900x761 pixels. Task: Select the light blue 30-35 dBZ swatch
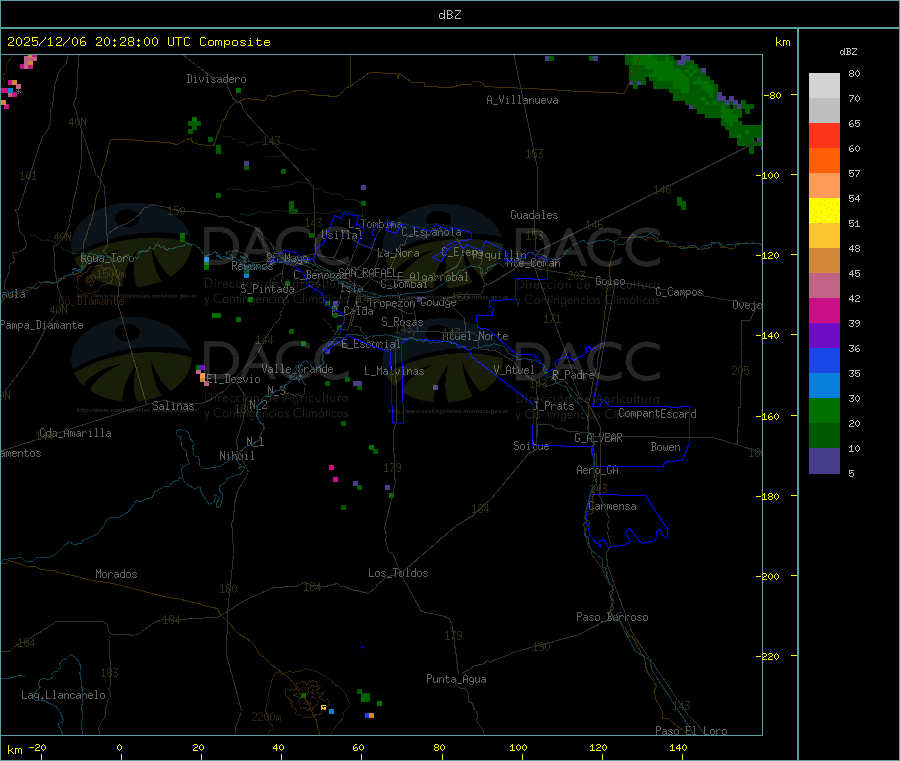[824, 386]
